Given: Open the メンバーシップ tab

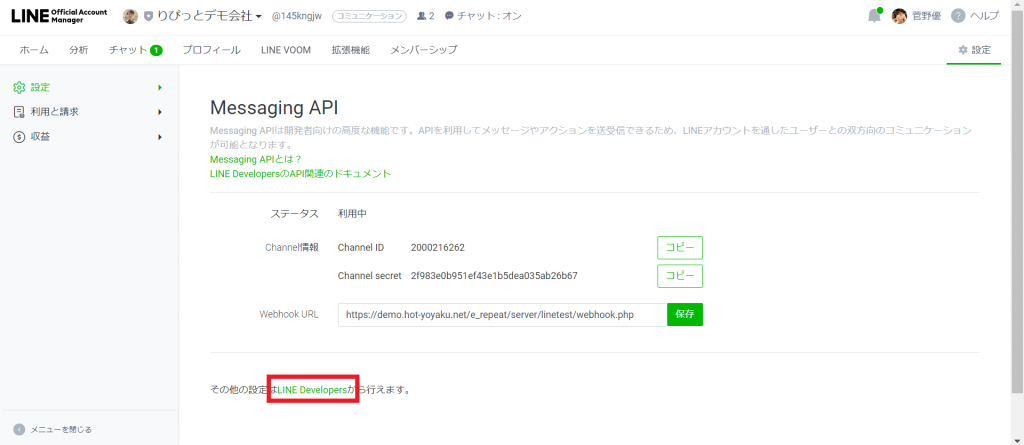Looking at the screenshot, I should [x=424, y=50].
